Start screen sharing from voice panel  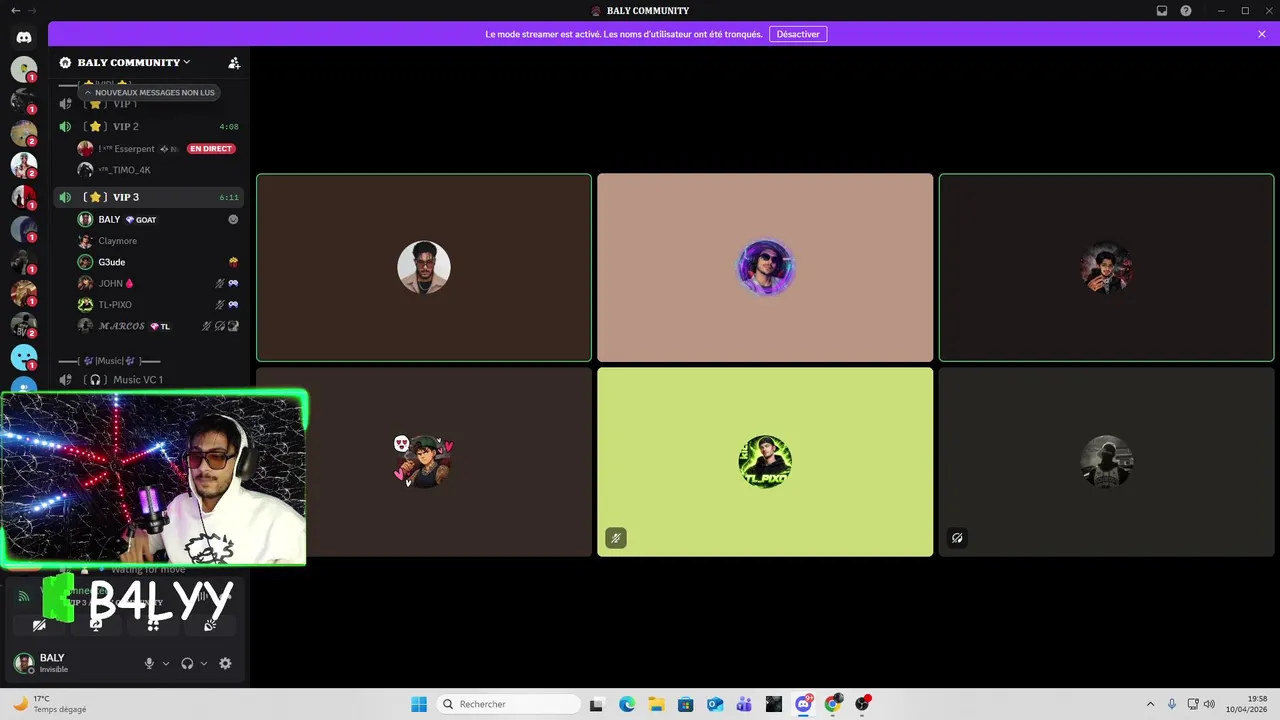[x=96, y=625]
